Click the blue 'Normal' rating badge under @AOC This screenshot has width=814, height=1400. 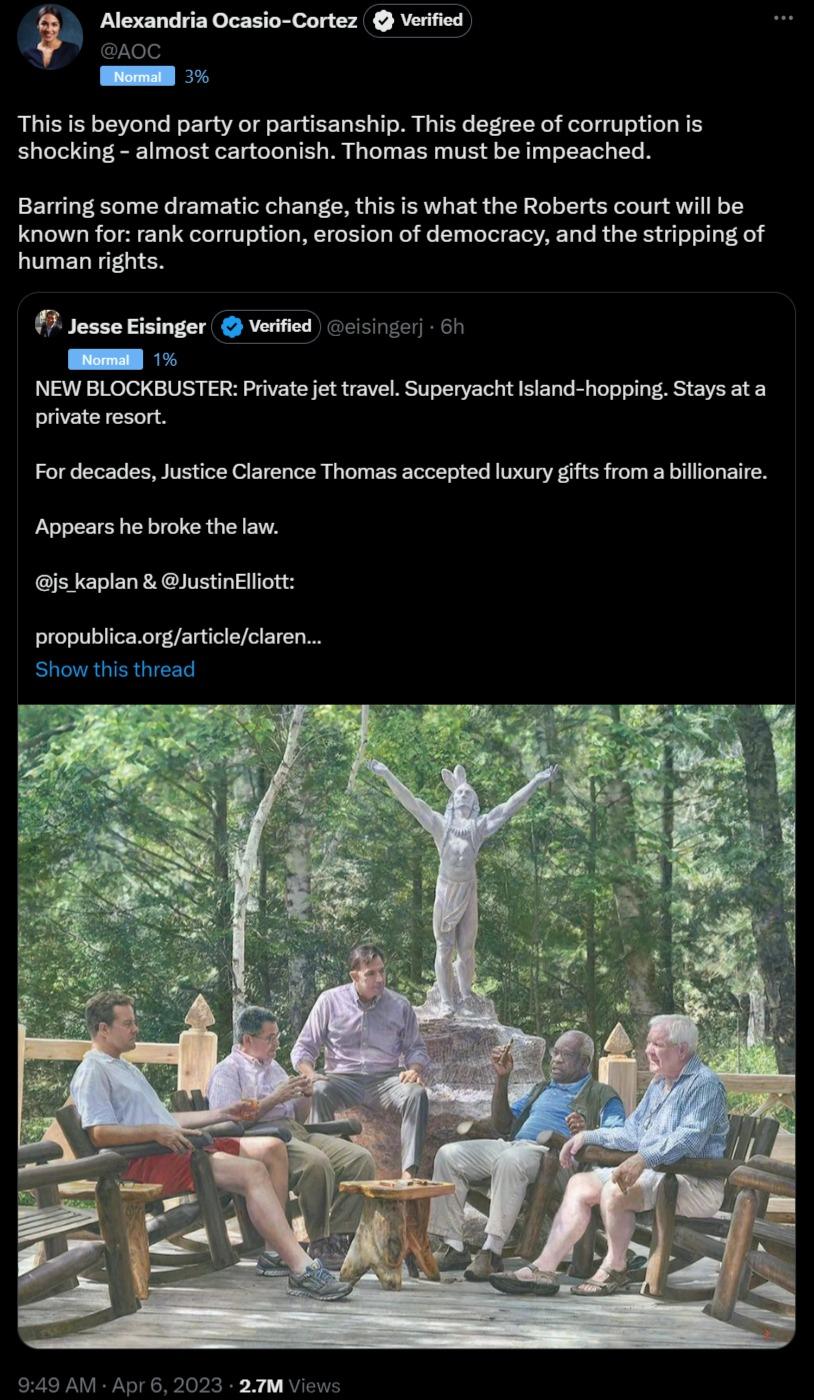pyautogui.click(x=138, y=76)
